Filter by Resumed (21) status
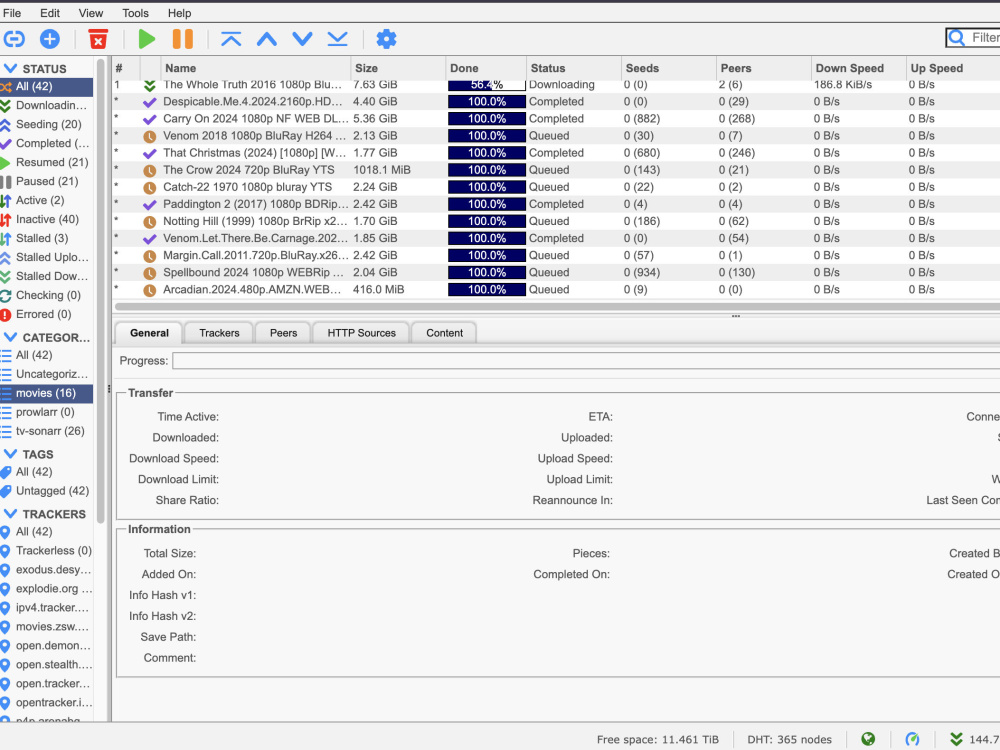The width and height of the screenshot is (1000, 750). tap(47, 162)
